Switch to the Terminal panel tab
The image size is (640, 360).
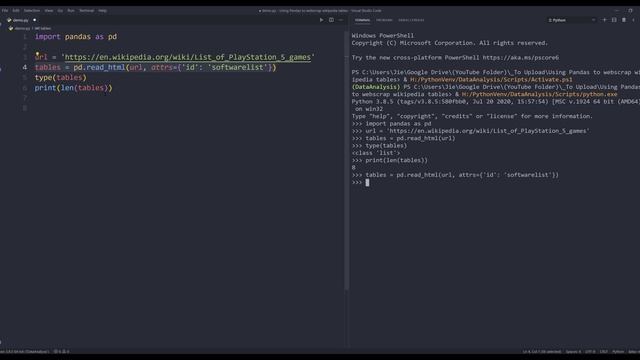362,20
